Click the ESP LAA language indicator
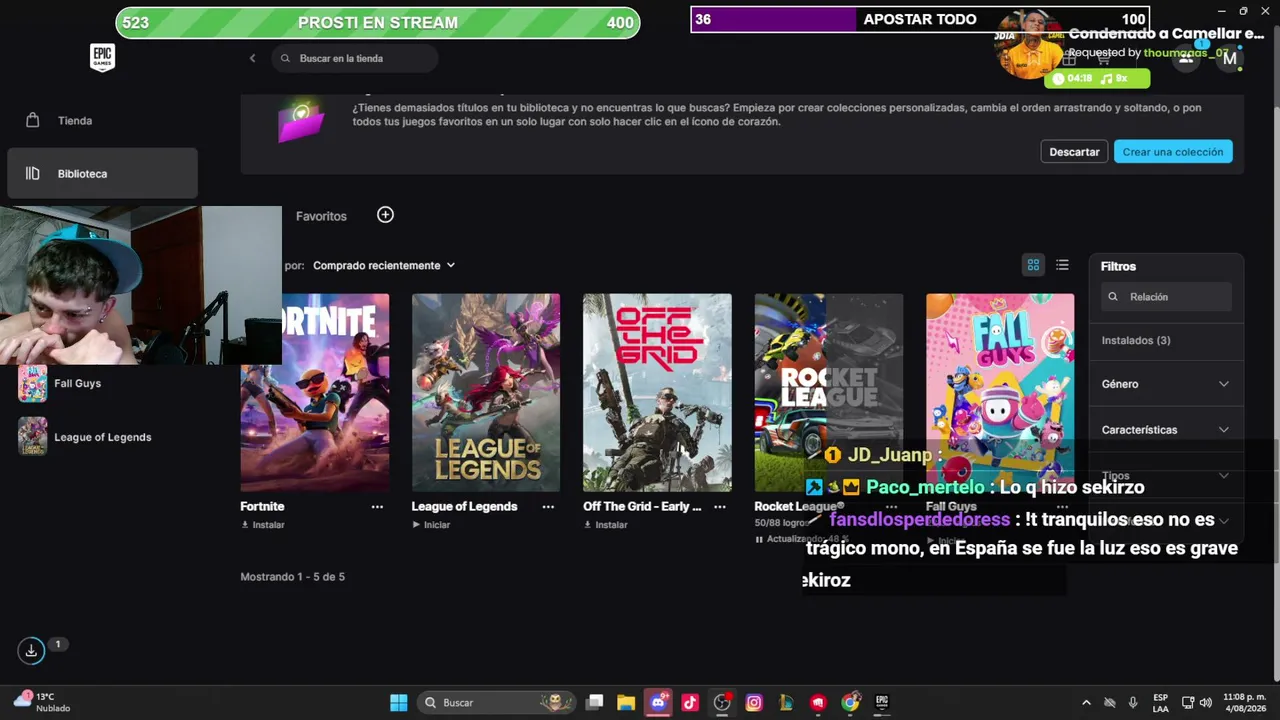 point(1160,702)
